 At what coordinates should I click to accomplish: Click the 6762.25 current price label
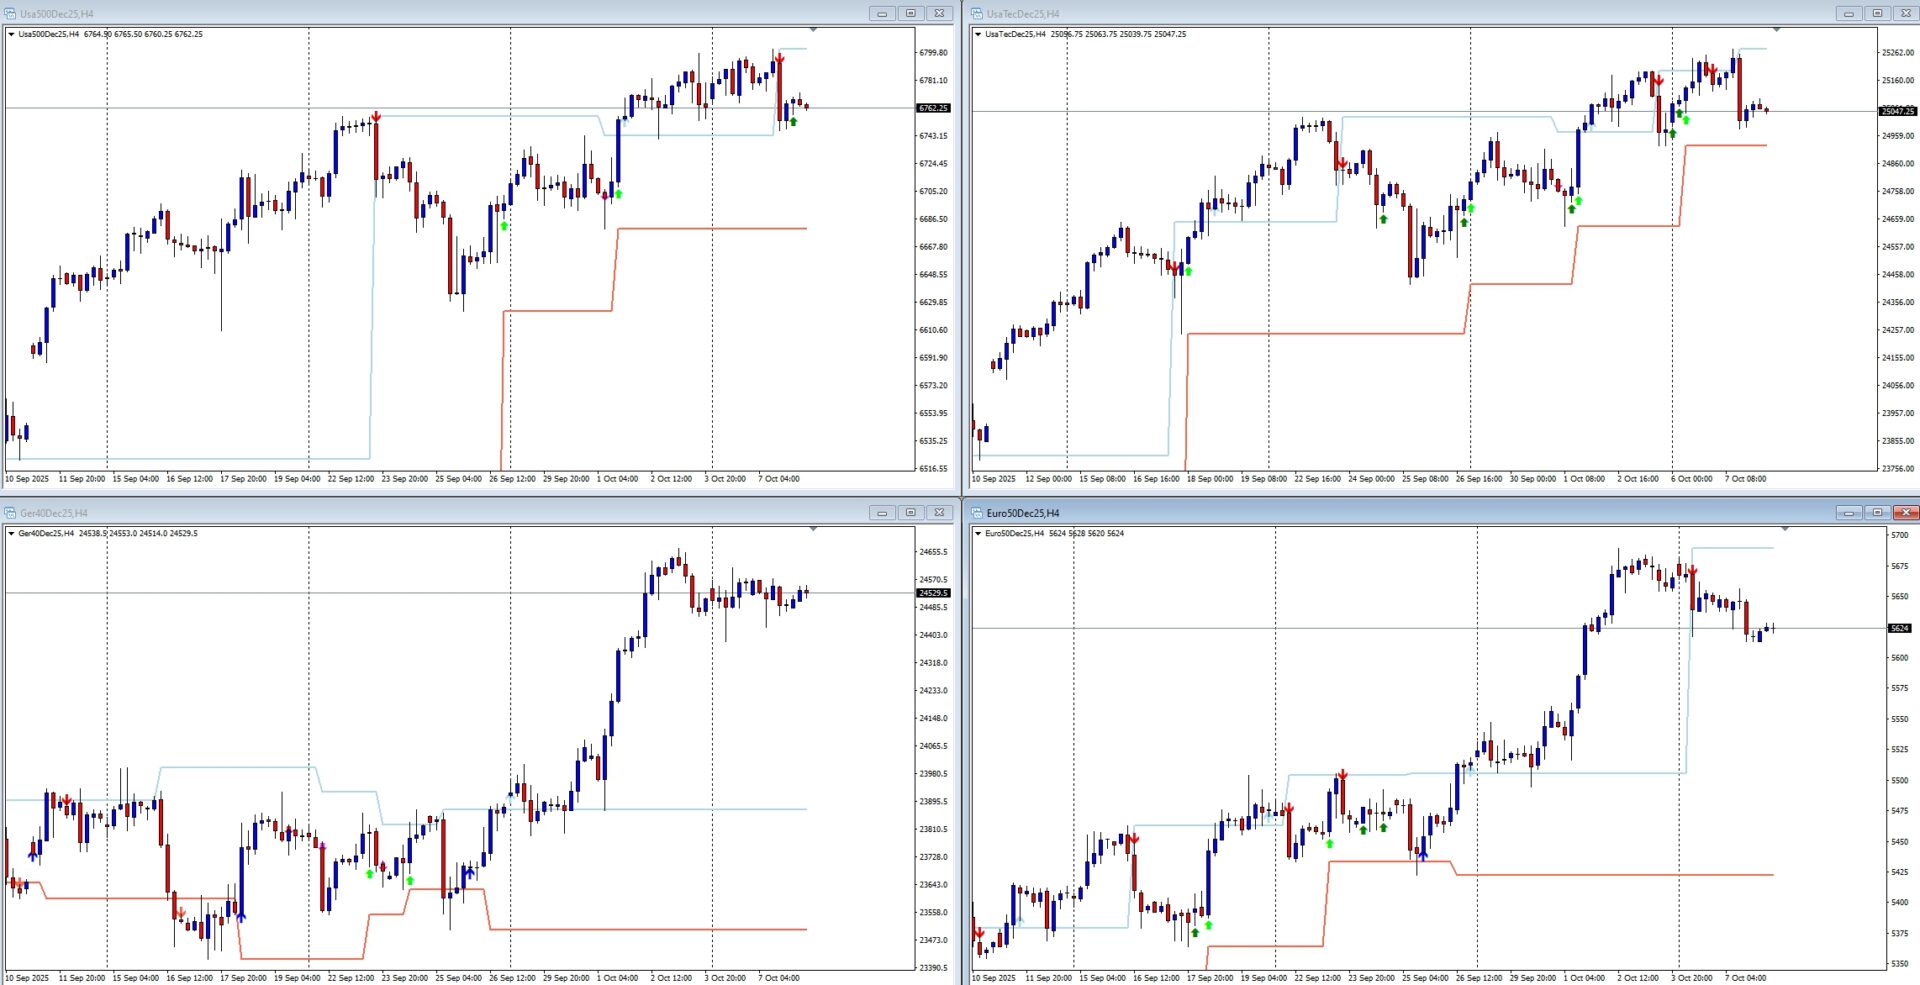(933, 108)
